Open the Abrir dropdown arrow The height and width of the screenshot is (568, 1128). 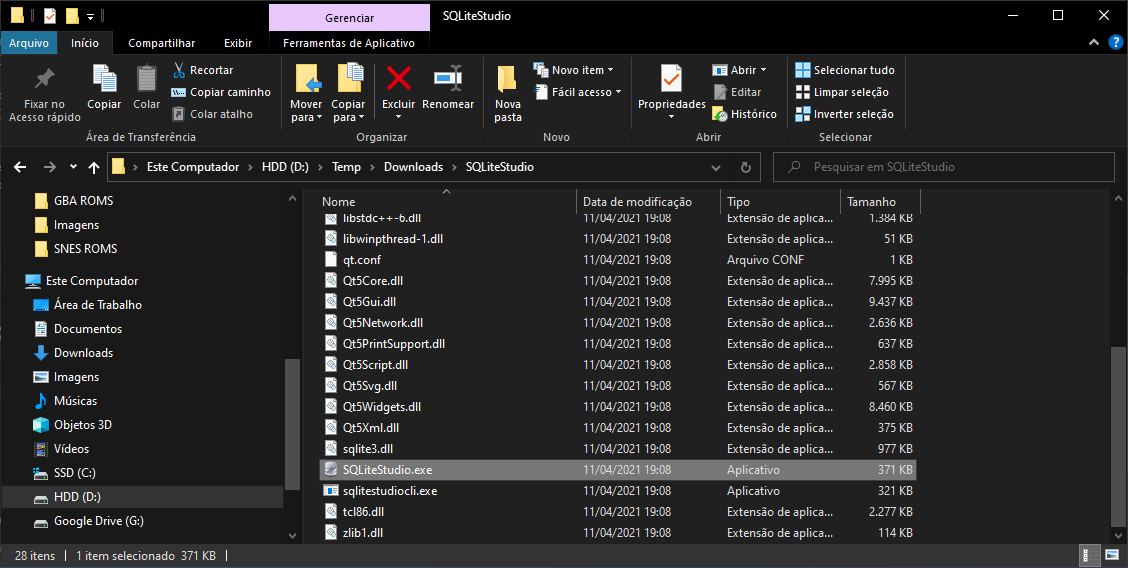pyautogui.click(x=763, y=70)
